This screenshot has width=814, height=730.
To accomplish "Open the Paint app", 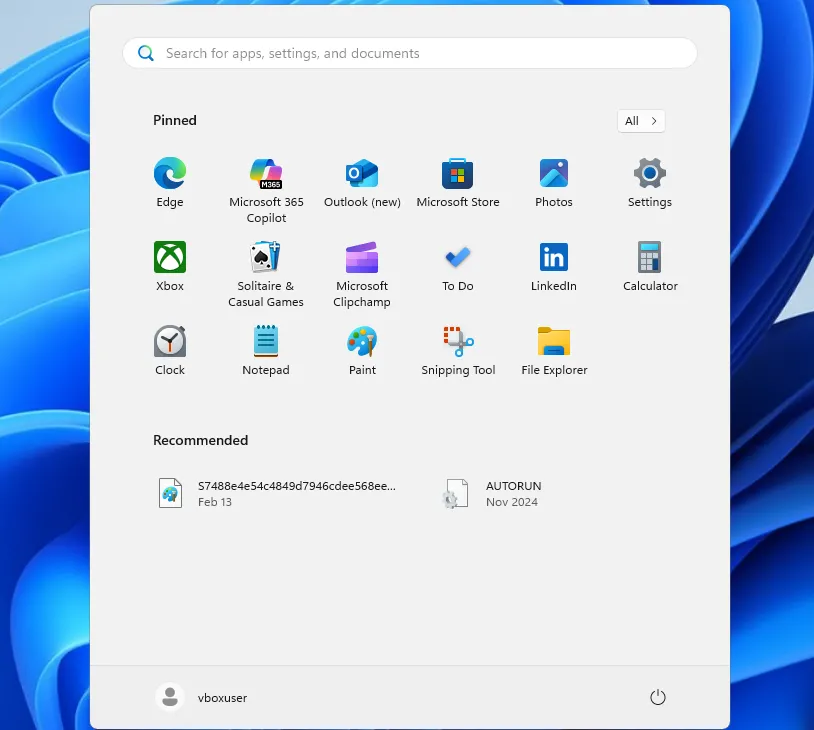I will pyautogui.click(x=362, y=350).
